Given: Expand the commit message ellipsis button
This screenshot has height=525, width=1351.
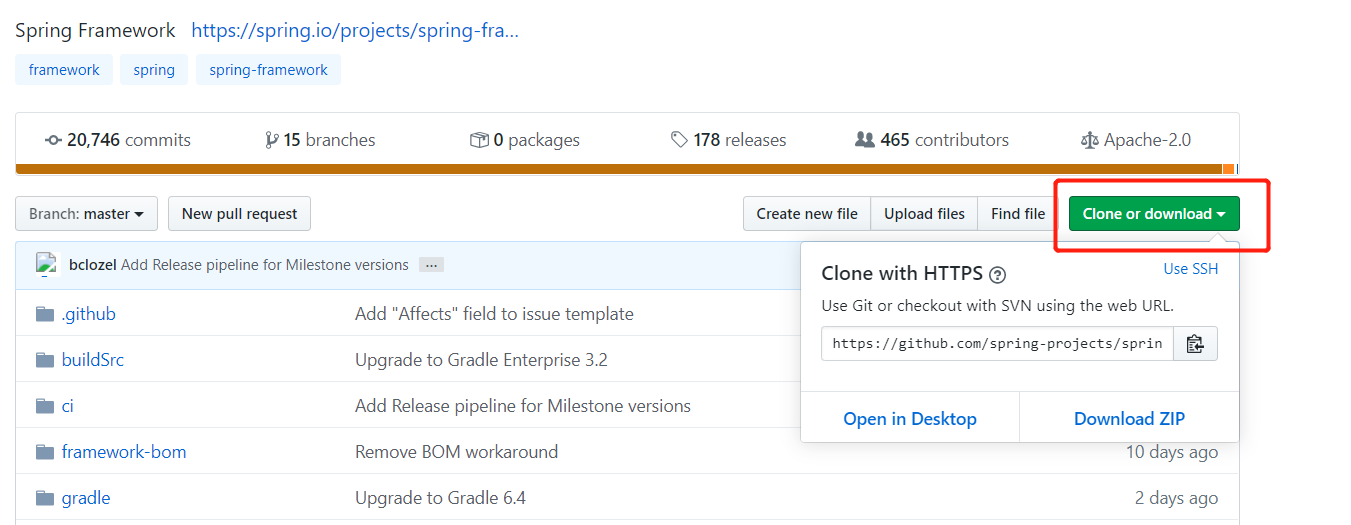Looking at the screenshot, I should click(x=431, y=265).
